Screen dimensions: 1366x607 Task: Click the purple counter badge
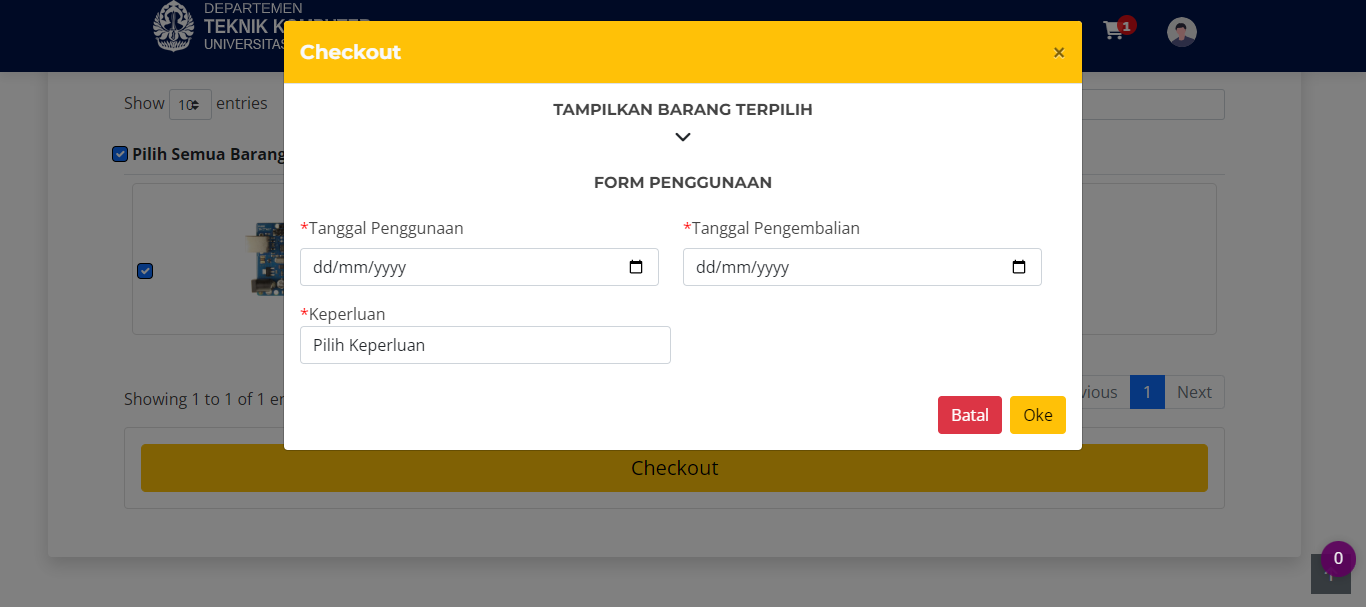click(x=1338, y=559)
